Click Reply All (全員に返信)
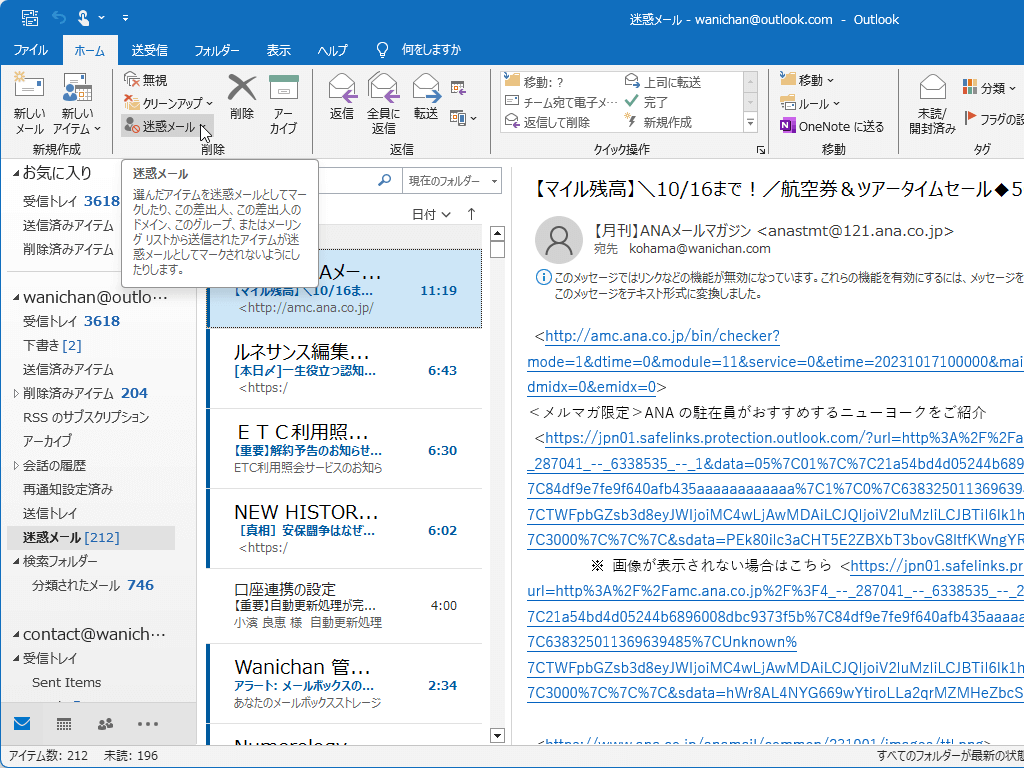The width and height of the screenshot is (1024, 768). (383, 103)
